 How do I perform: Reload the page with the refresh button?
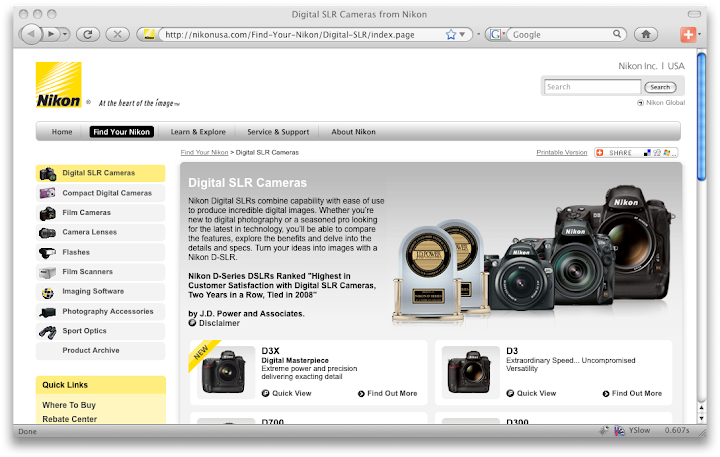[x=88, y=34]
